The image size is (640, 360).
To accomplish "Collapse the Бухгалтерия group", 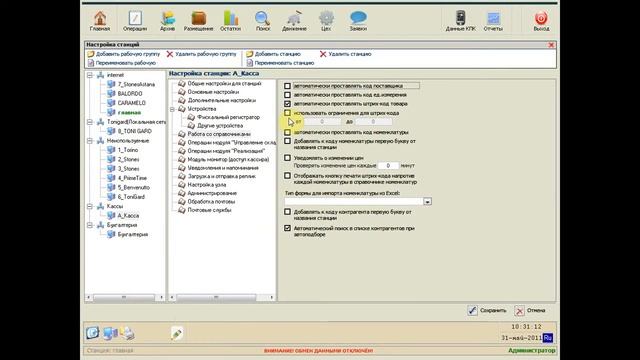I will pyautogui.click(x=90, y=225).
